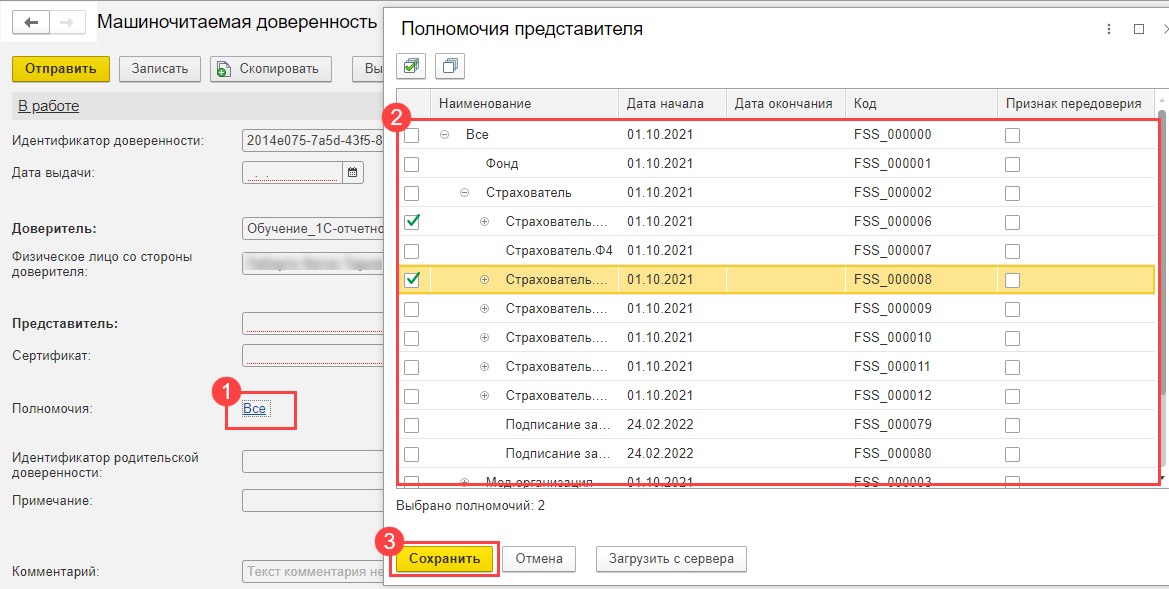Viewport: 1169px width, 589px height.
Task: Tick the checkbox for row FSS_000000
Action: click(412, 135)
